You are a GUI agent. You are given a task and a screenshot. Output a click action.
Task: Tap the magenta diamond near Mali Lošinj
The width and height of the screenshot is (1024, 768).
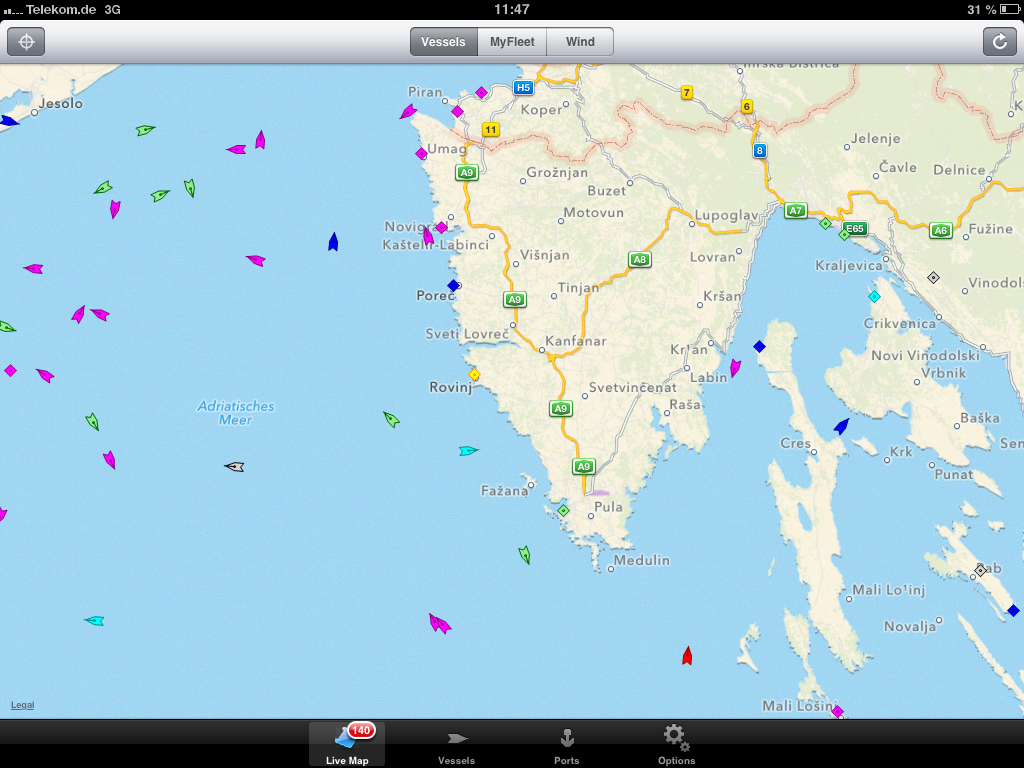click(x=837, y=712)
